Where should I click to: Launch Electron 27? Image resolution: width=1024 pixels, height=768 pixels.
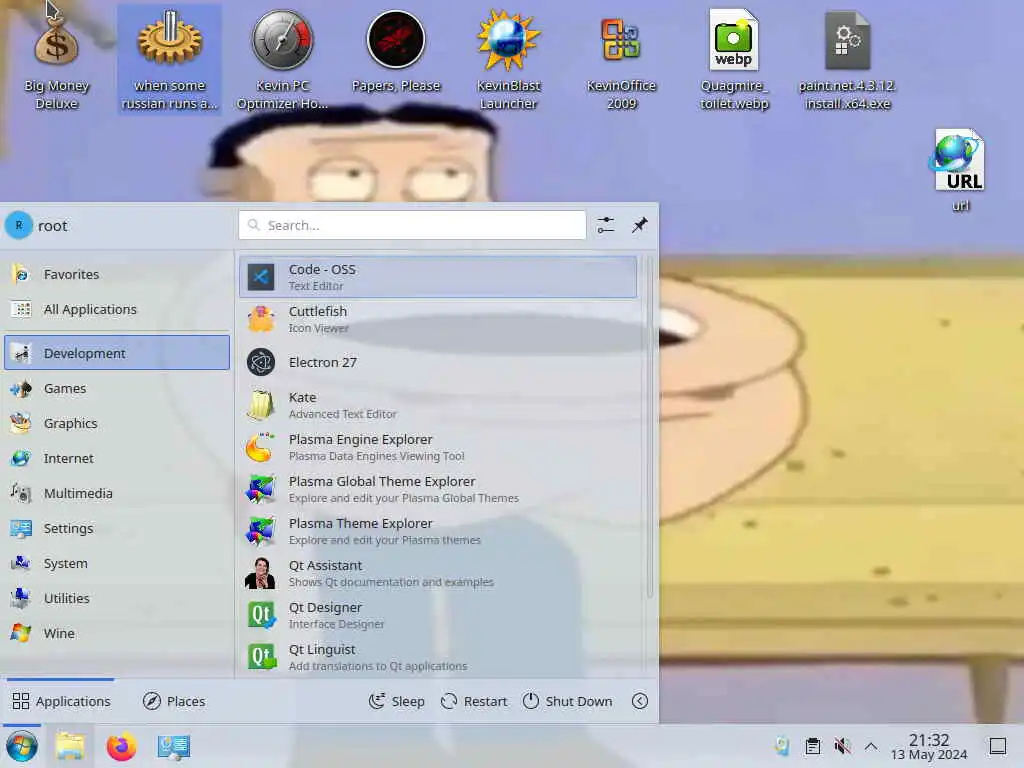click(x=438, y=362)
